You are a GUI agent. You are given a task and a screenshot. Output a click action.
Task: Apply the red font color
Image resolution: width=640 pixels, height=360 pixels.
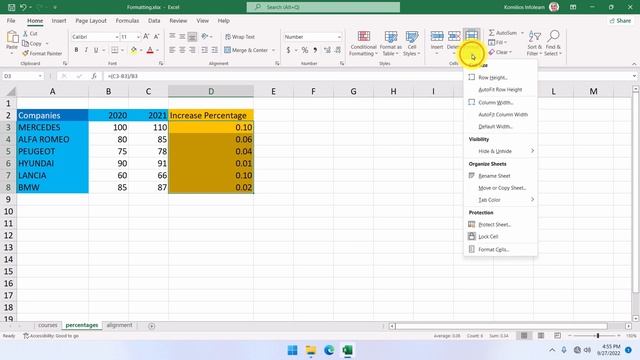(150, 50)
